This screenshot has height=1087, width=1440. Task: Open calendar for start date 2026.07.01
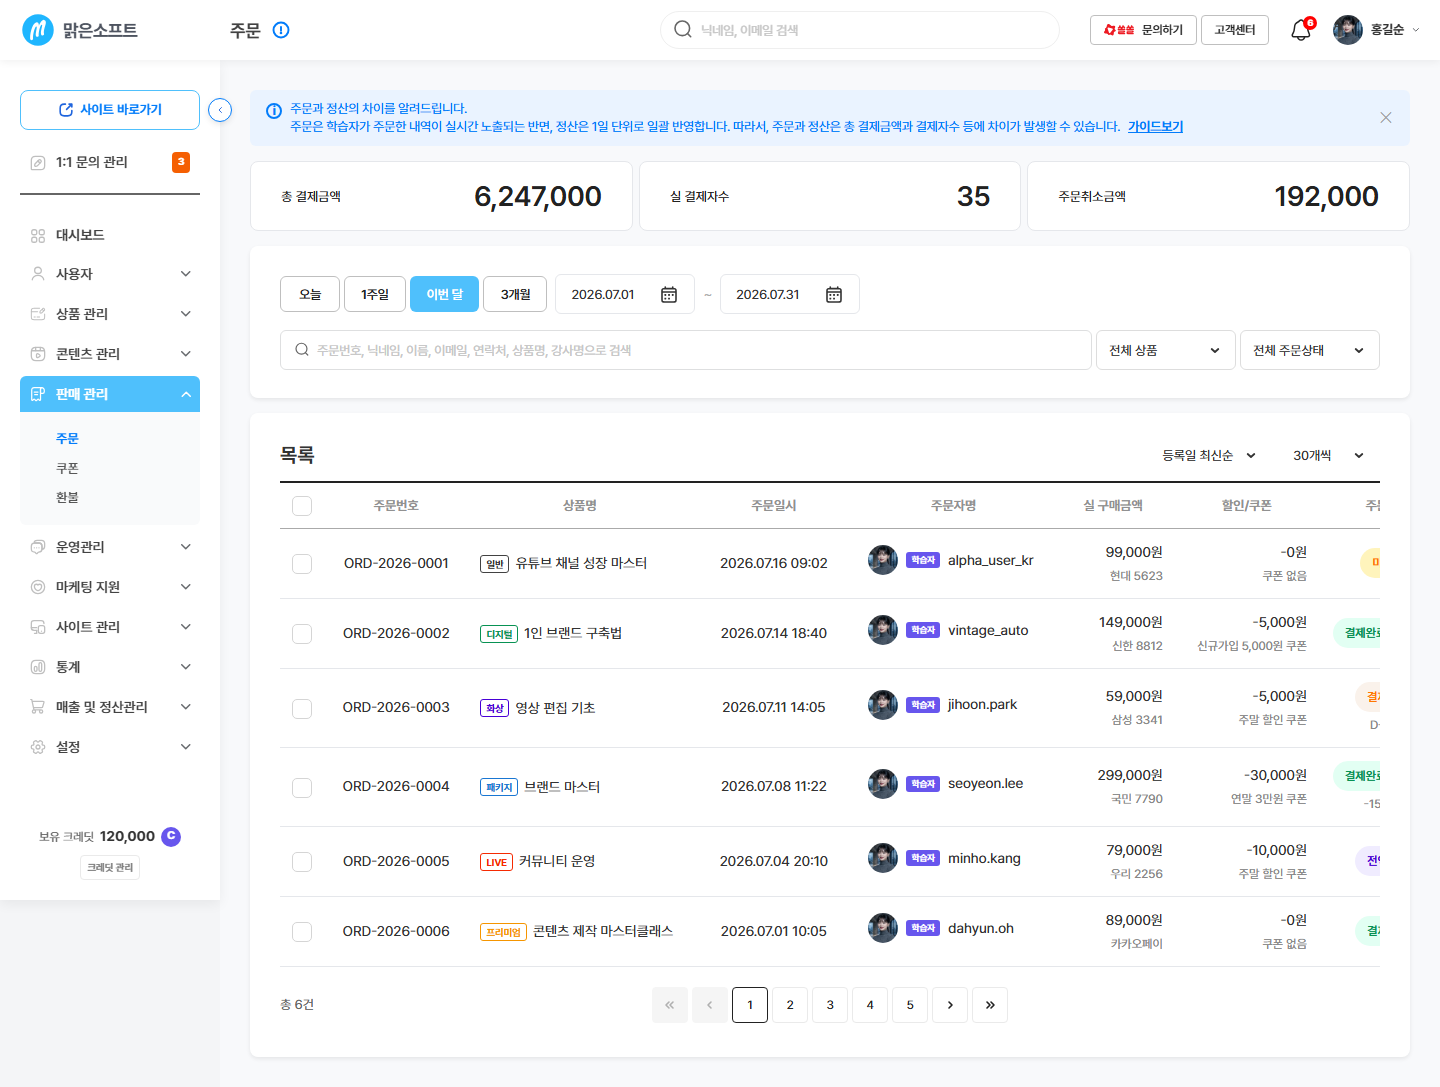pyautogui.click(x=669, y=294)
